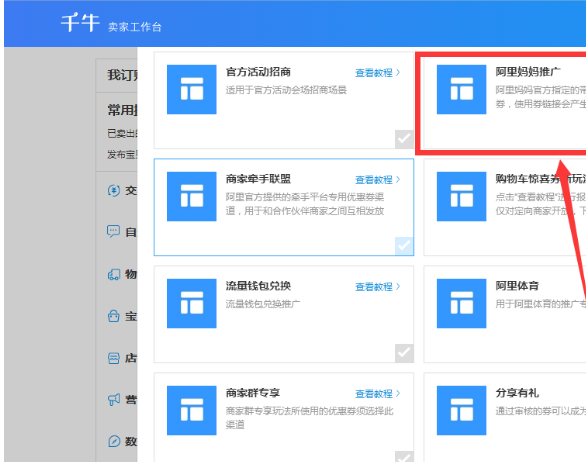Click the 商家牵手联盟 card icon
This screenshot has height=462, width=586.
191,196
